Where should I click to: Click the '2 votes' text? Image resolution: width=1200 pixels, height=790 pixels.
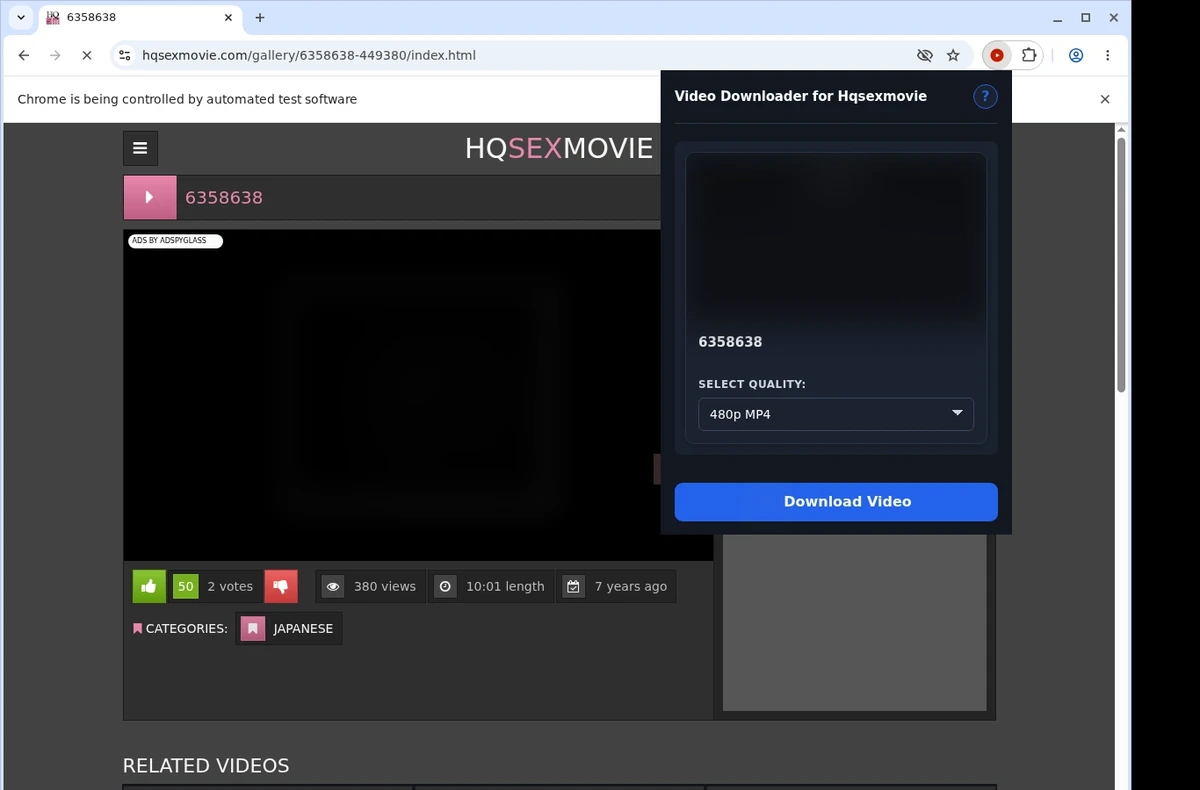click(x=230, y=587)
